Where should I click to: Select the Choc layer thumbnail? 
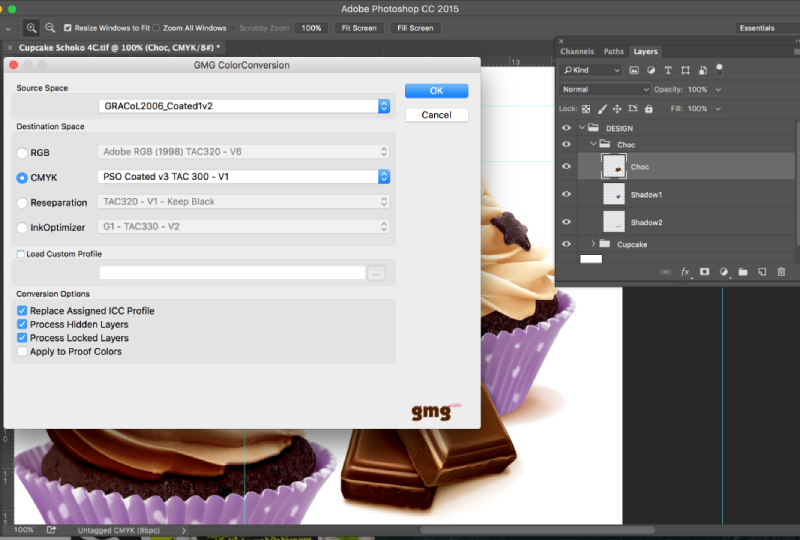click(x=614, y=167)
